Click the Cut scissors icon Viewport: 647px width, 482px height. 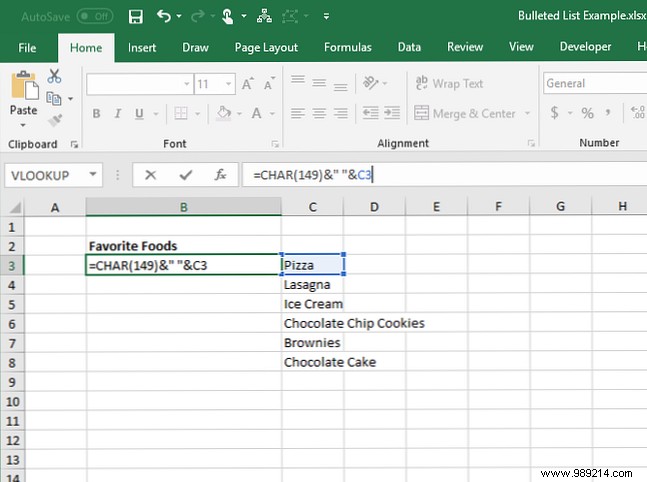click(x=54, y=76)
